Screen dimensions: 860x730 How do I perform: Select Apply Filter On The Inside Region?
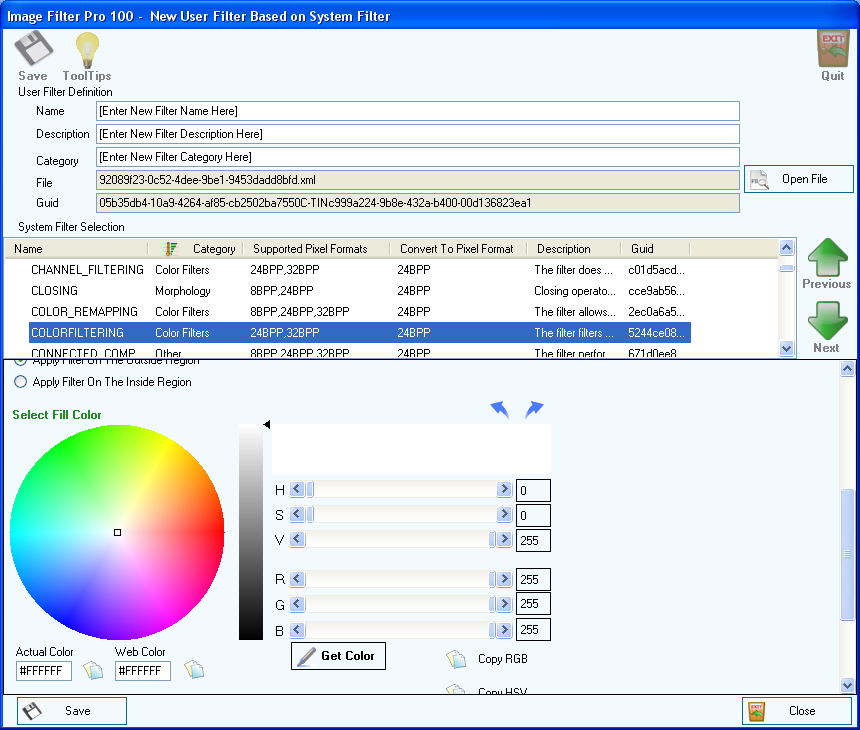point(20,382)
